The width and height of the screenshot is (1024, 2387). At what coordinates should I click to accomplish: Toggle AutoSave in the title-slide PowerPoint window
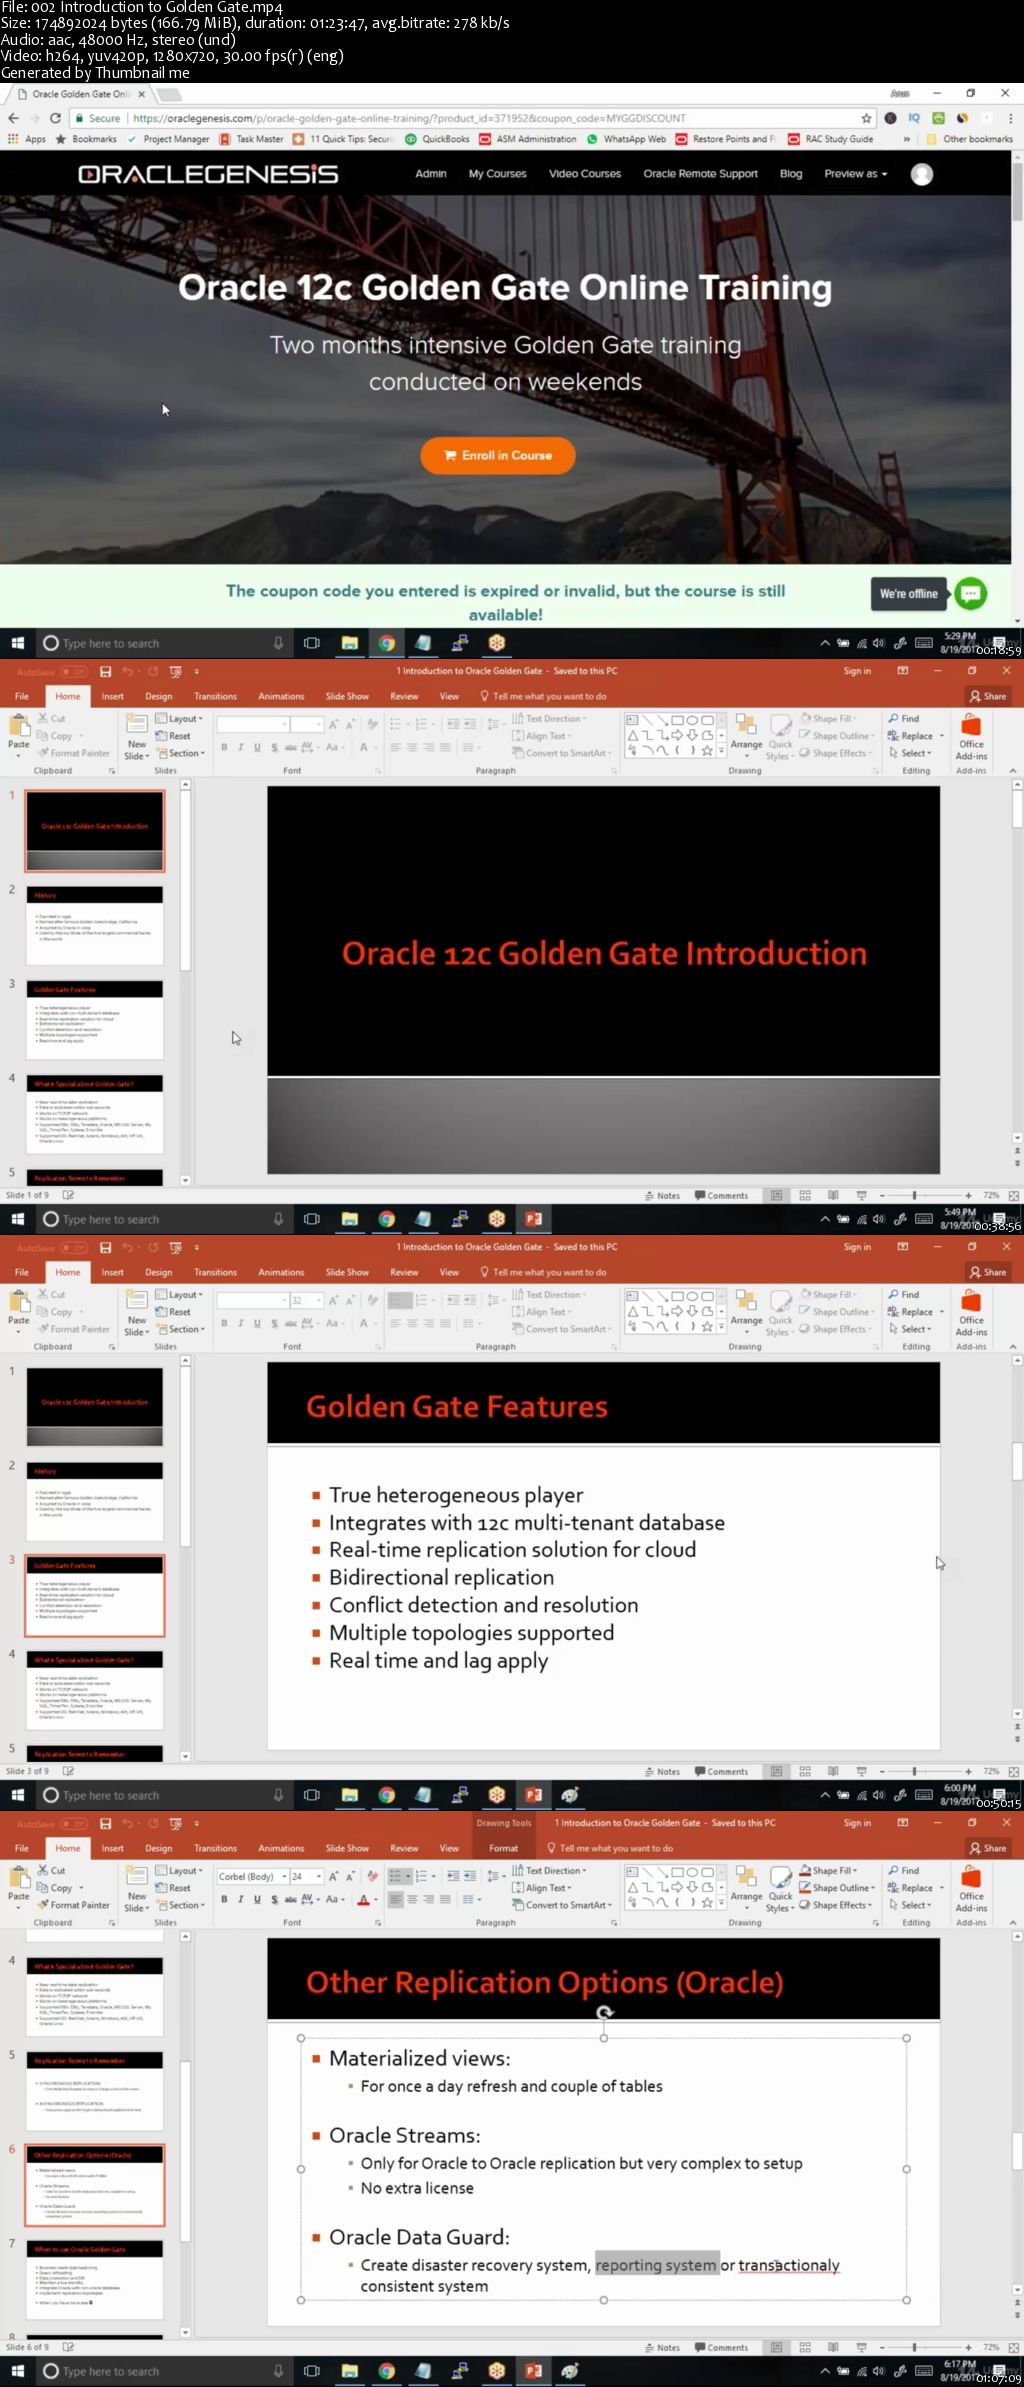[52, 671]
